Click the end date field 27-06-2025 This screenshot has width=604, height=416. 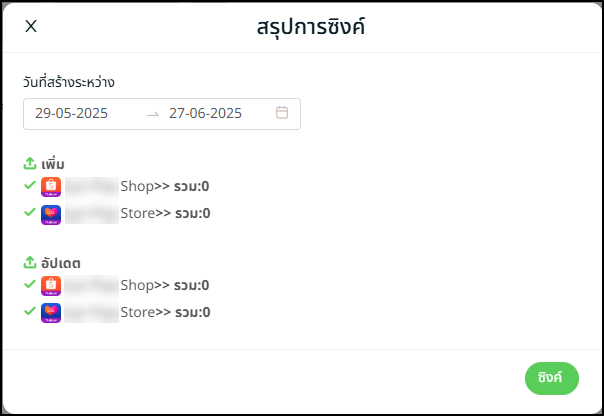(x=205, y=114)
